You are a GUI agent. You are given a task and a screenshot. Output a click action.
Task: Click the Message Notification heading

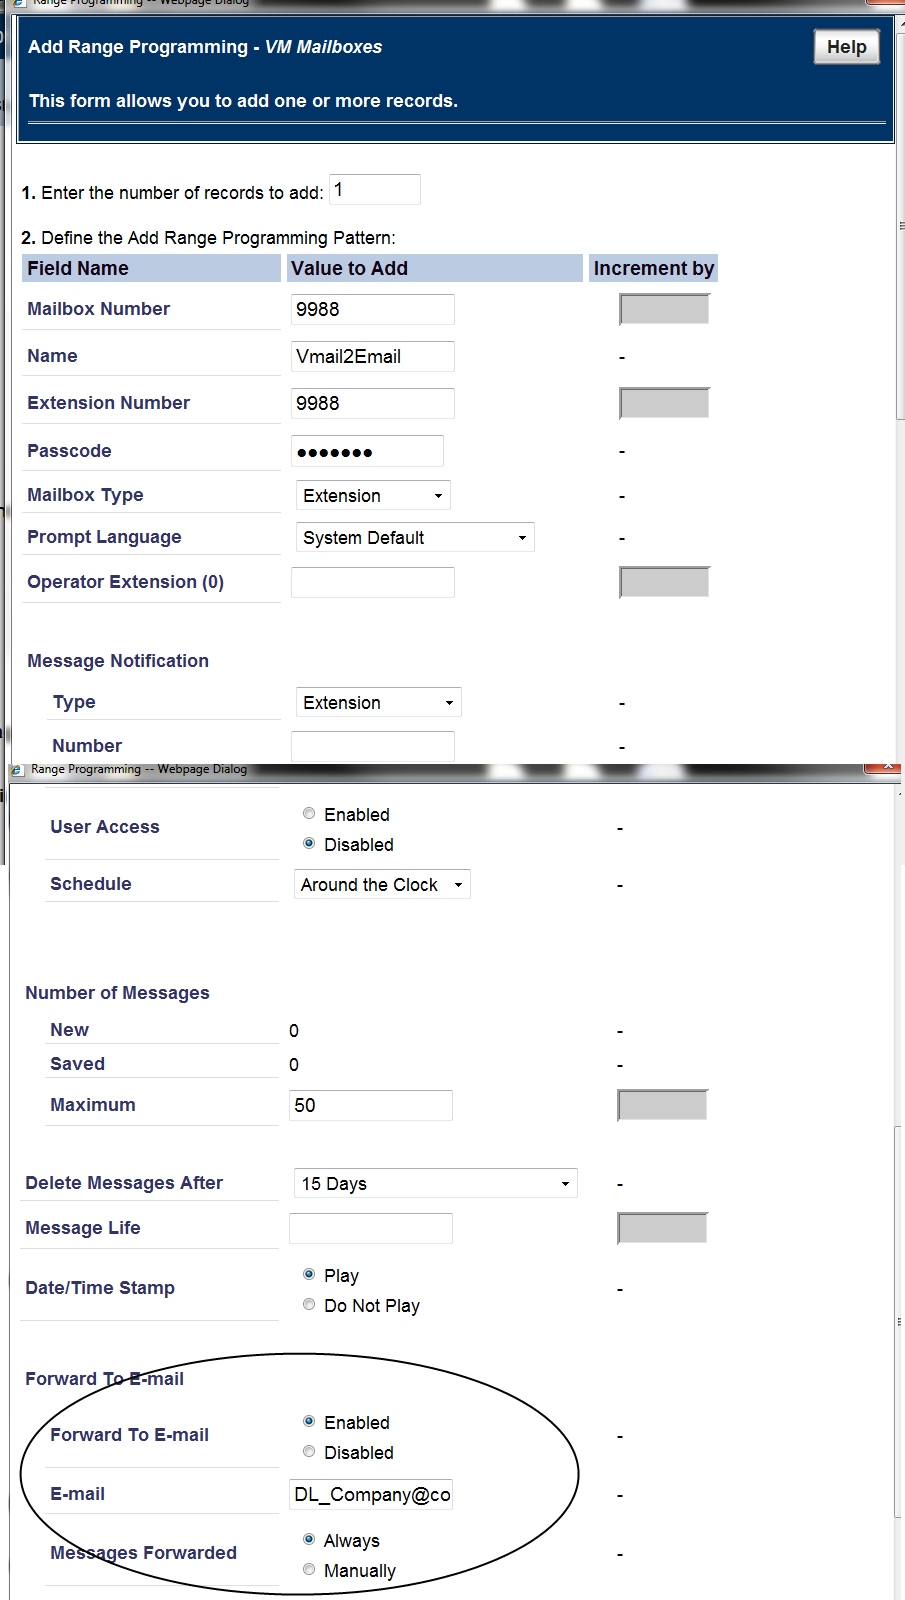coord(118,661)
